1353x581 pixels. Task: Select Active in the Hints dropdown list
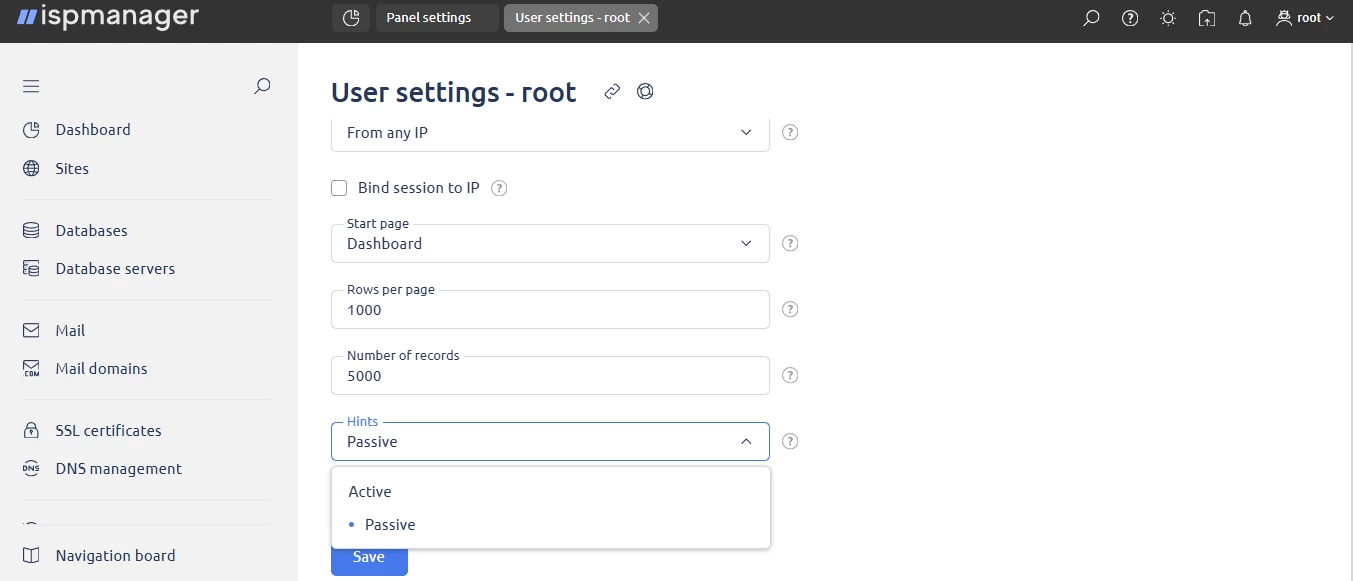[369, 491]
